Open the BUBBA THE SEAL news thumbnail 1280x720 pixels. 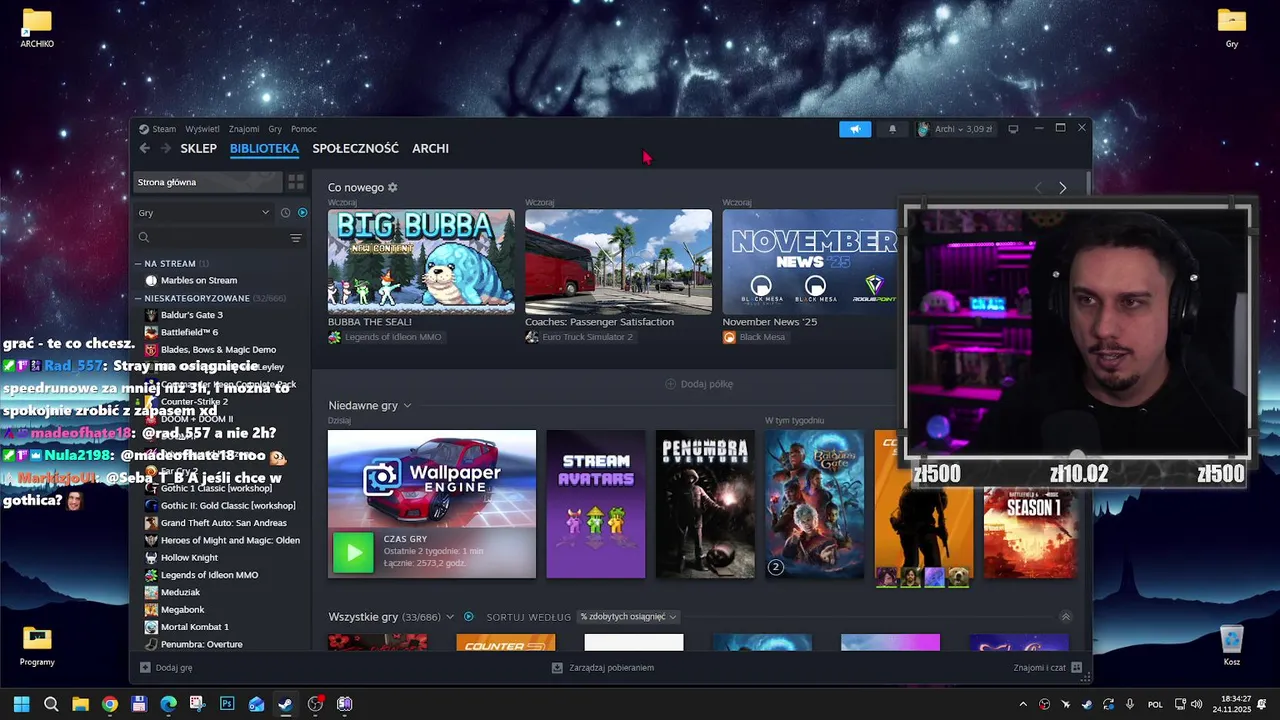click(421, 261)
